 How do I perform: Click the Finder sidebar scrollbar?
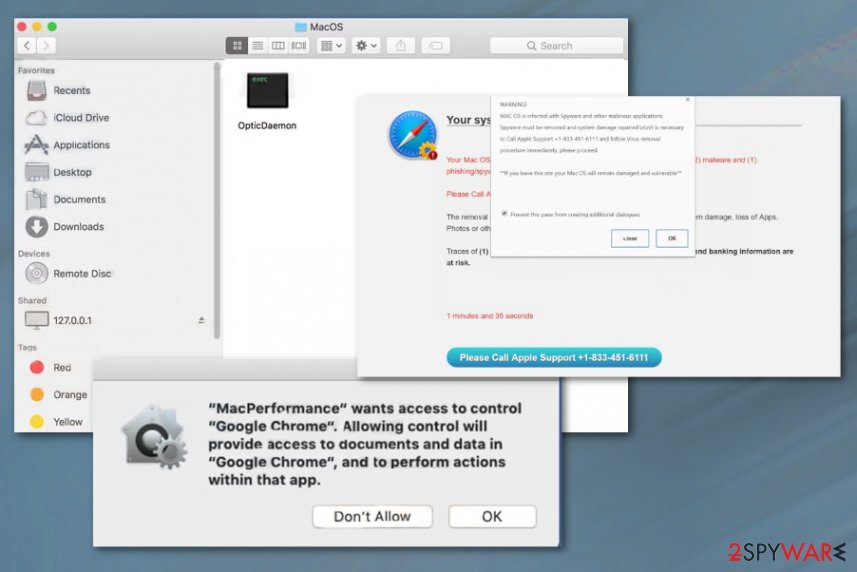(x=217, y=200)
